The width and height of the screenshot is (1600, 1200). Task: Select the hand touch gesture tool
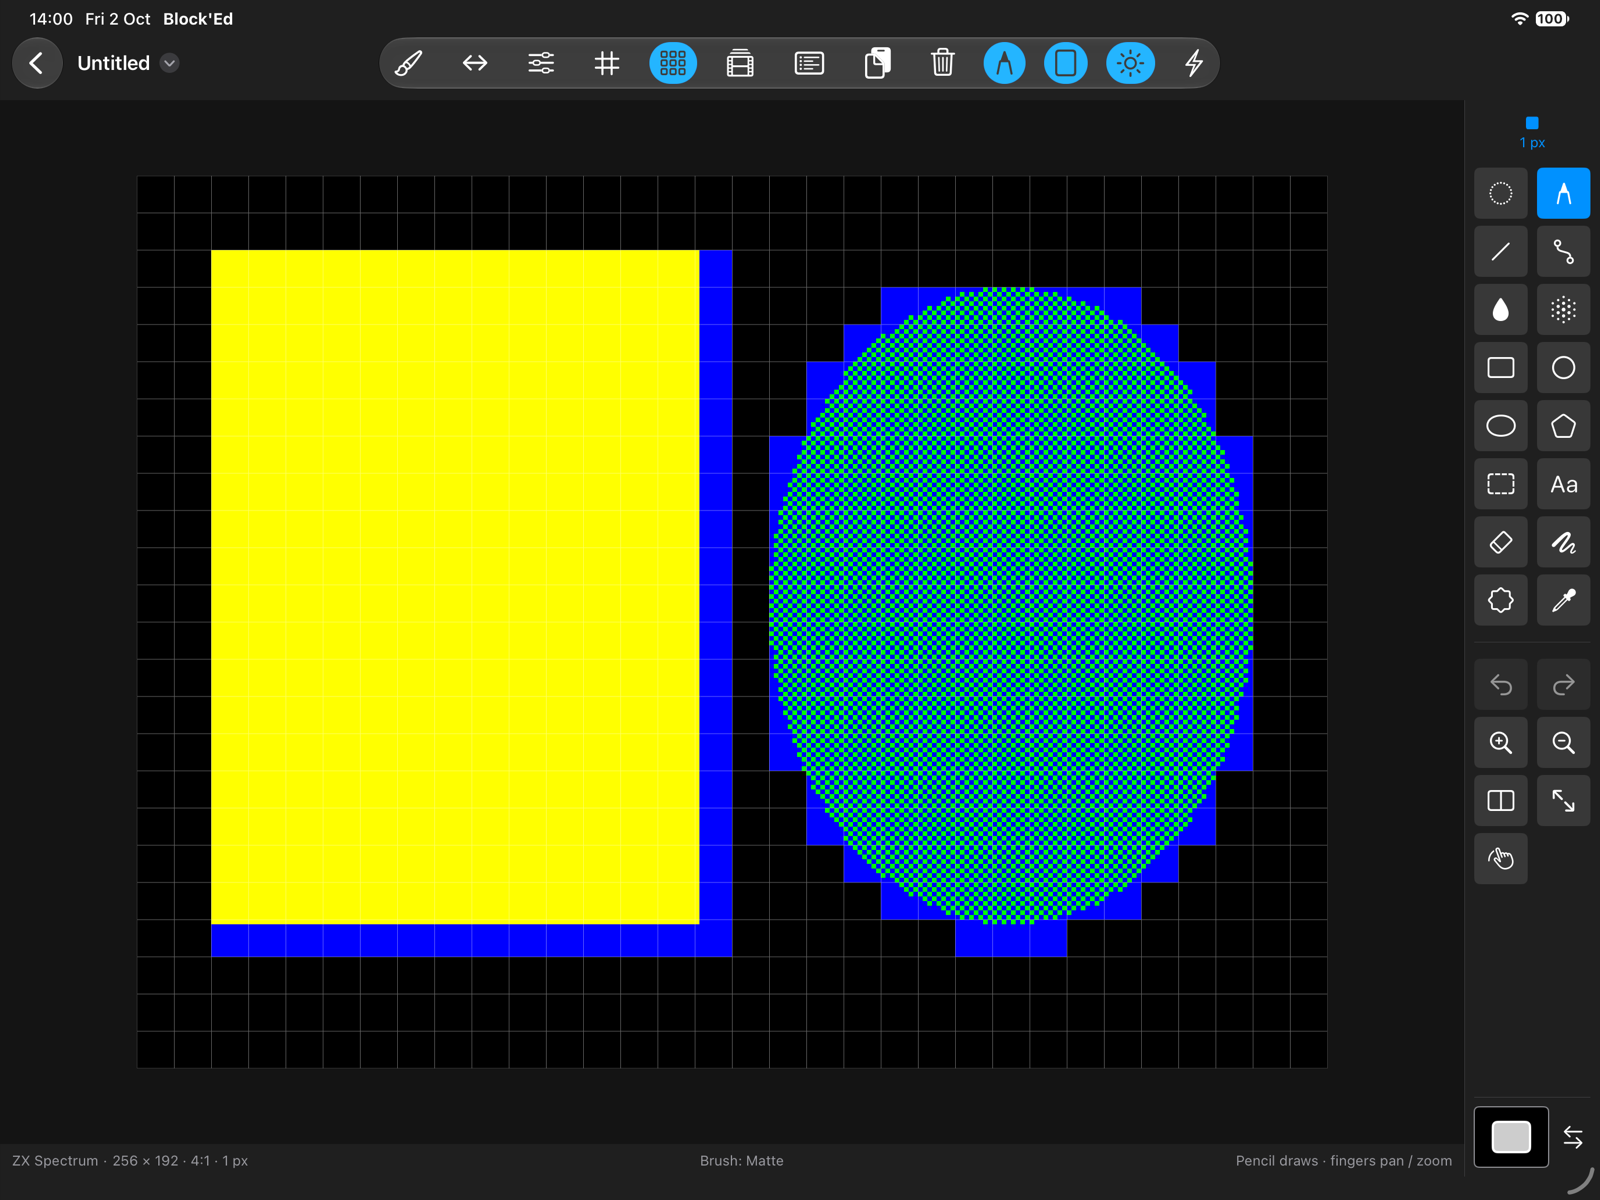click(x=1501, y=858)
